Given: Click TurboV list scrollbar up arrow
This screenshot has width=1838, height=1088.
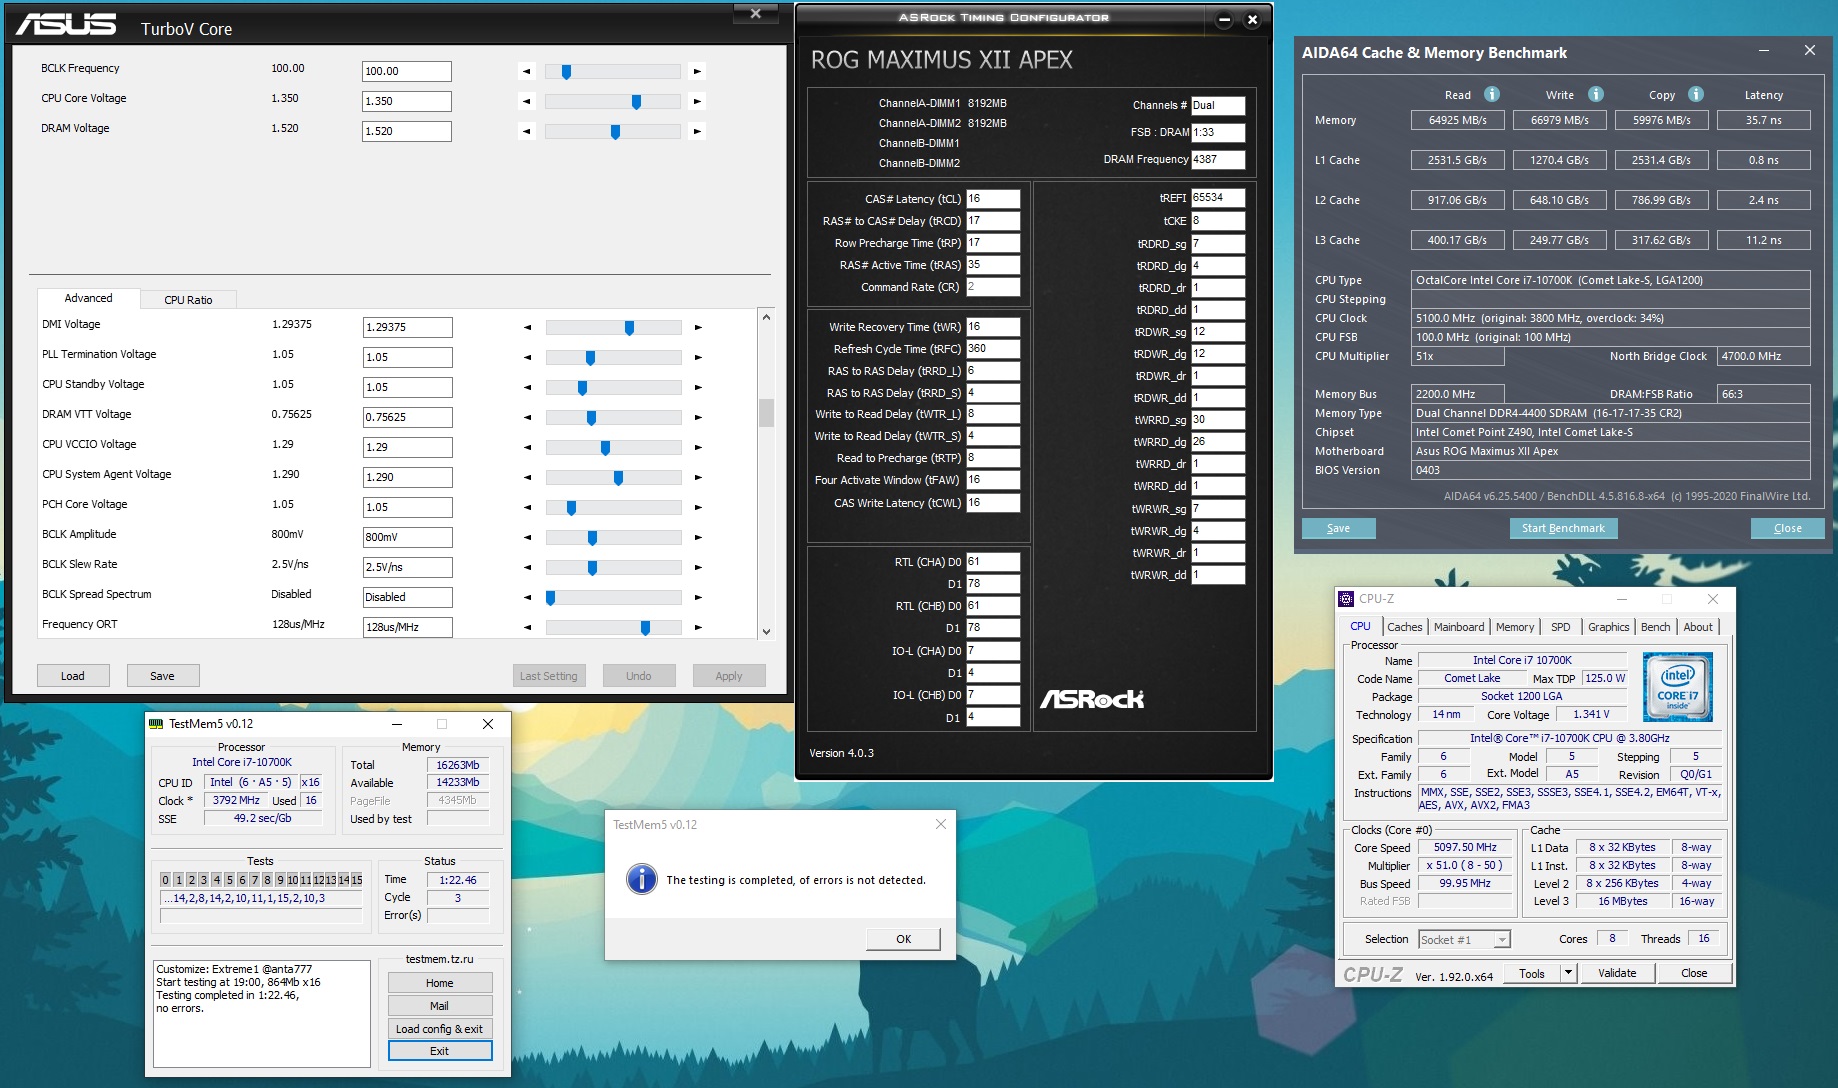Looking at the screenshot, I should (766, 317).
